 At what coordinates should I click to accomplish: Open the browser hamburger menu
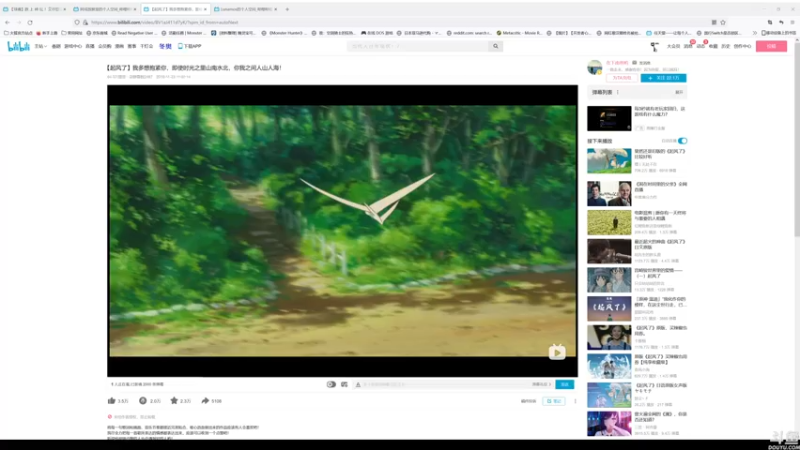point(792,22)
